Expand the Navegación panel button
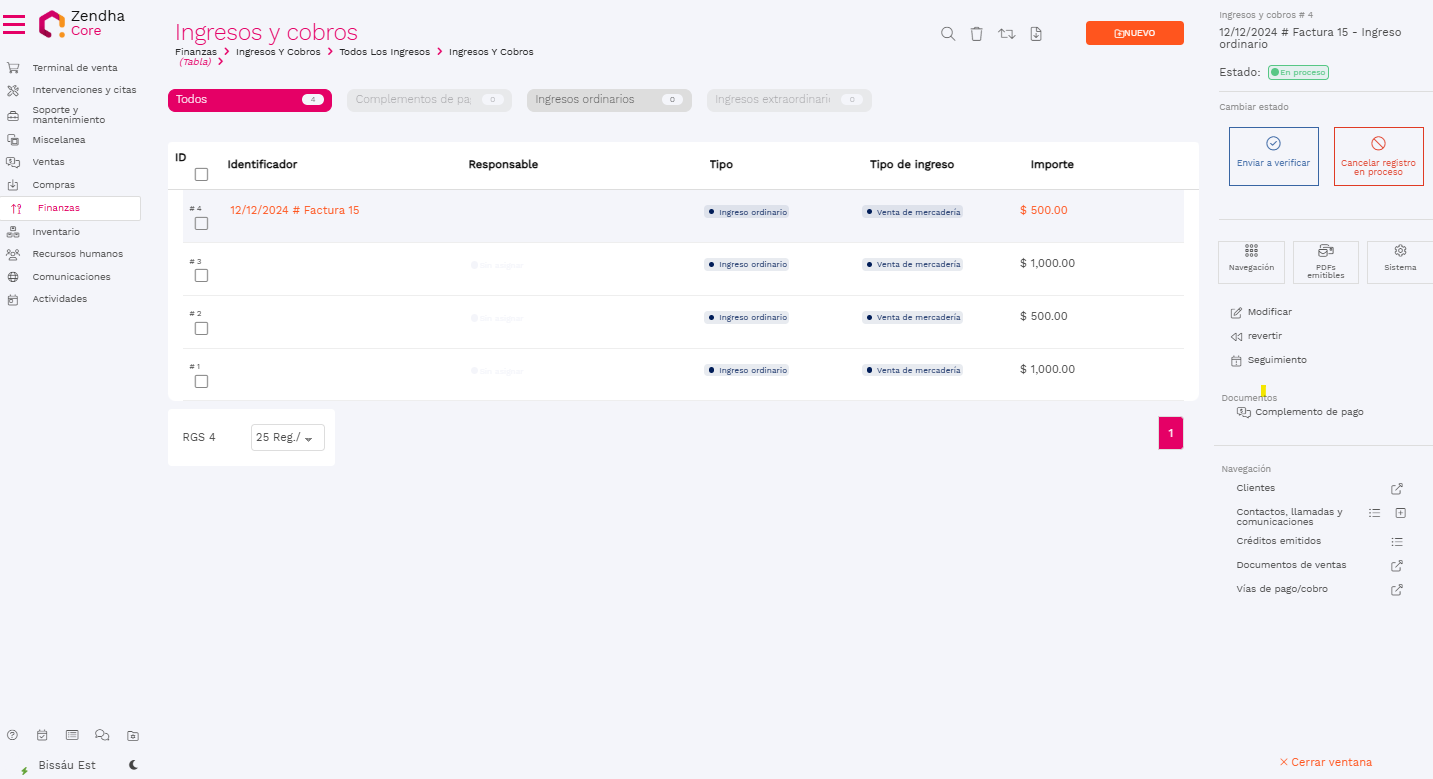 (1251, 262)
